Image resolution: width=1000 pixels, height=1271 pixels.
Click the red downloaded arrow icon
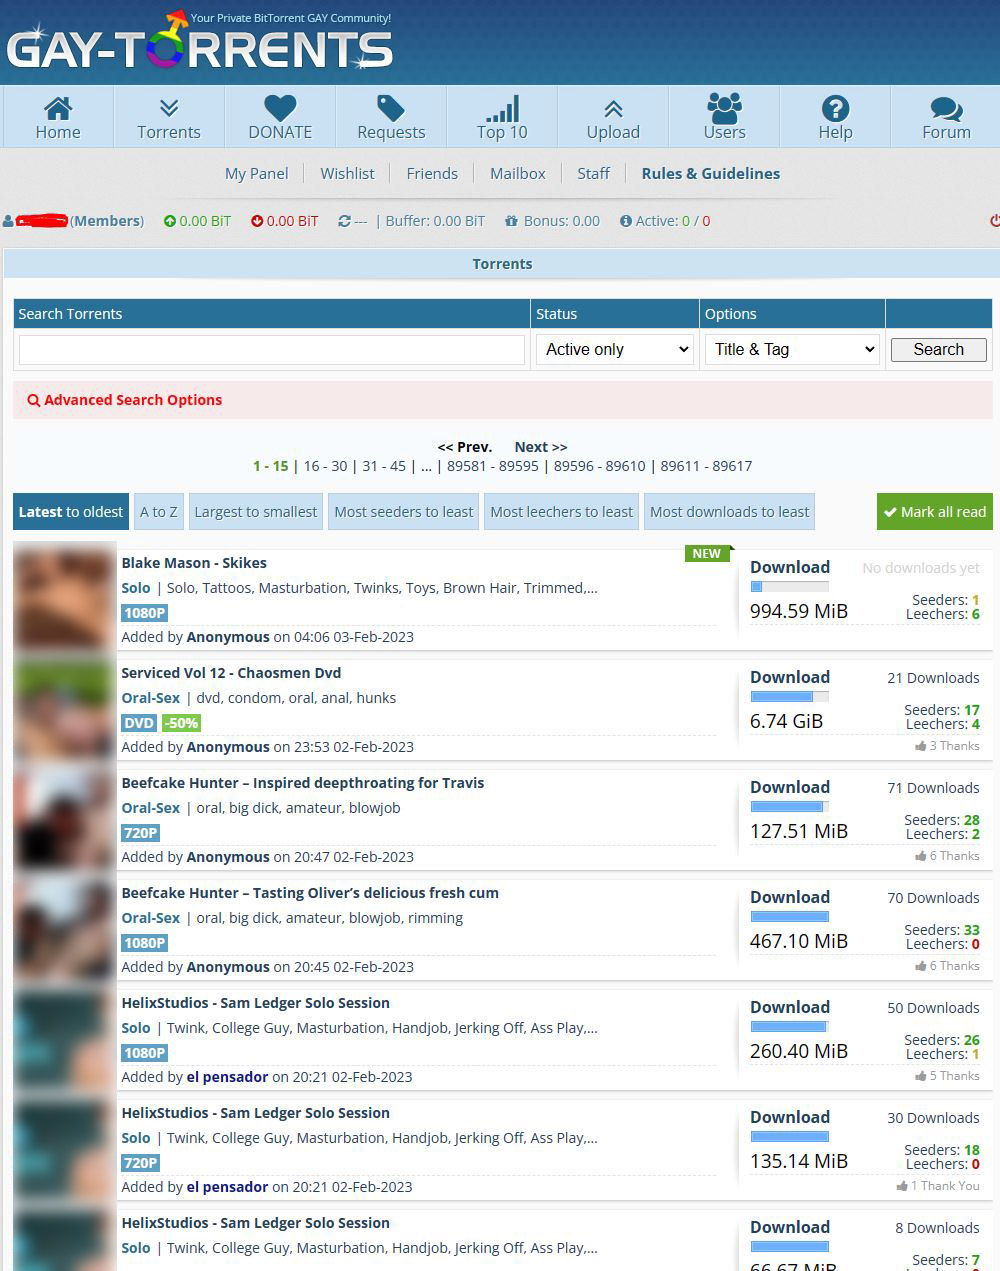tap(257, 221)
